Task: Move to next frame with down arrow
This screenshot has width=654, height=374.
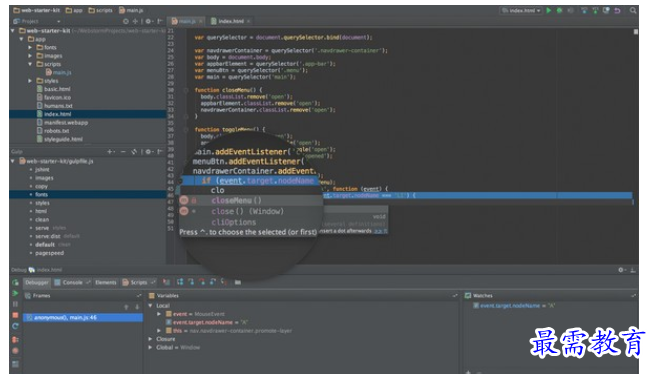Action: (137, 307)
